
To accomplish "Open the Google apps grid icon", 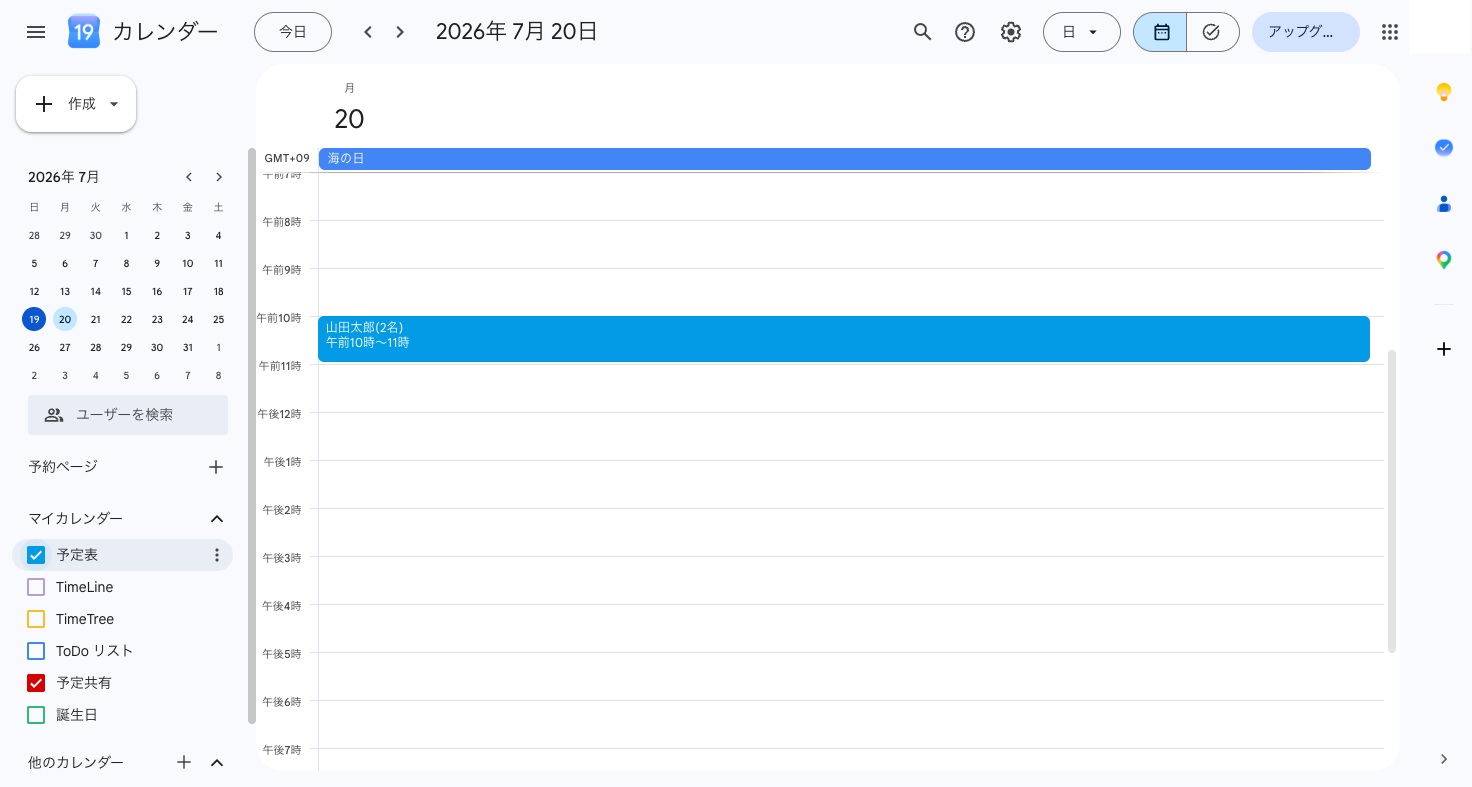I will pos(1389,32).
